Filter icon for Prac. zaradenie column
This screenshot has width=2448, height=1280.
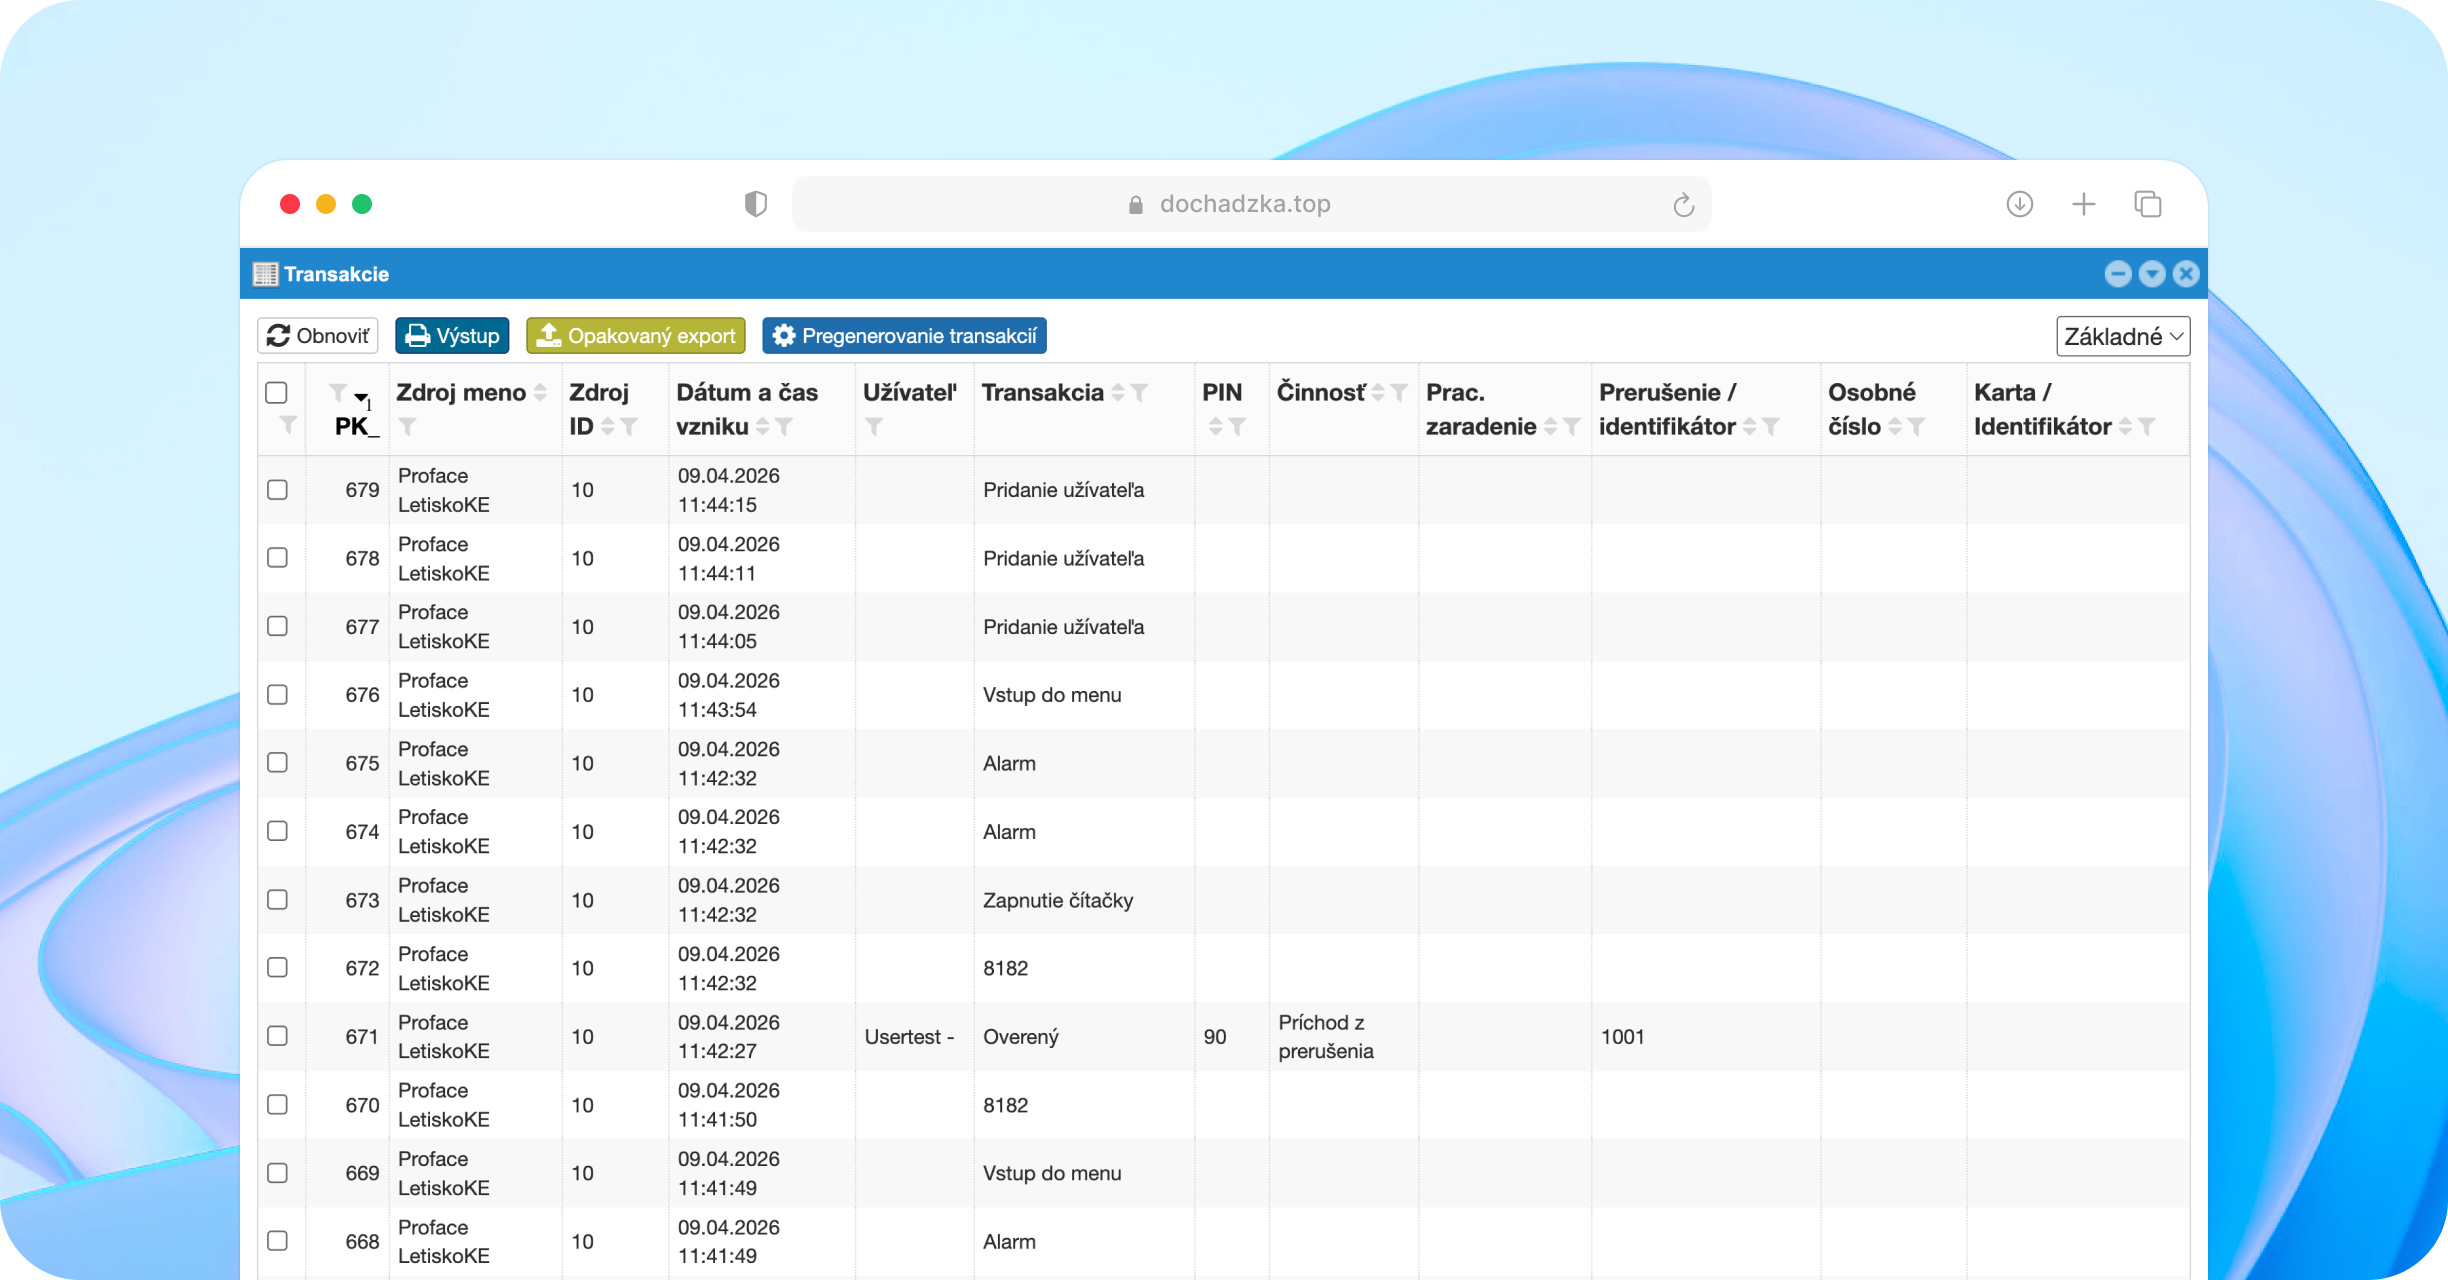point(1572,427)
